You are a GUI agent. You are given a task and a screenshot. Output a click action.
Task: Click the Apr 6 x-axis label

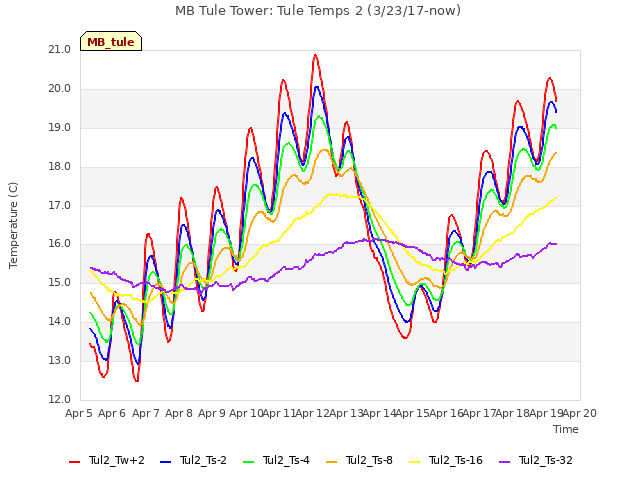pos(112,413)
